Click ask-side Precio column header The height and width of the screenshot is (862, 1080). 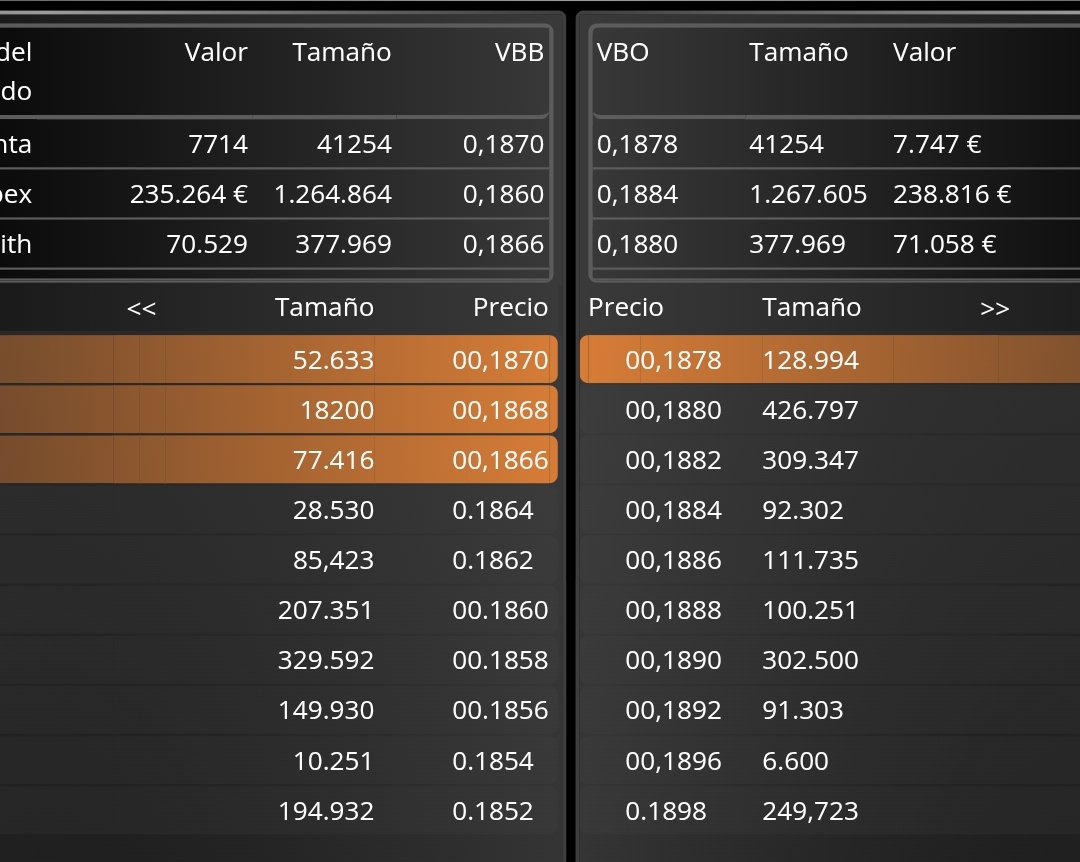coord(626,307)
